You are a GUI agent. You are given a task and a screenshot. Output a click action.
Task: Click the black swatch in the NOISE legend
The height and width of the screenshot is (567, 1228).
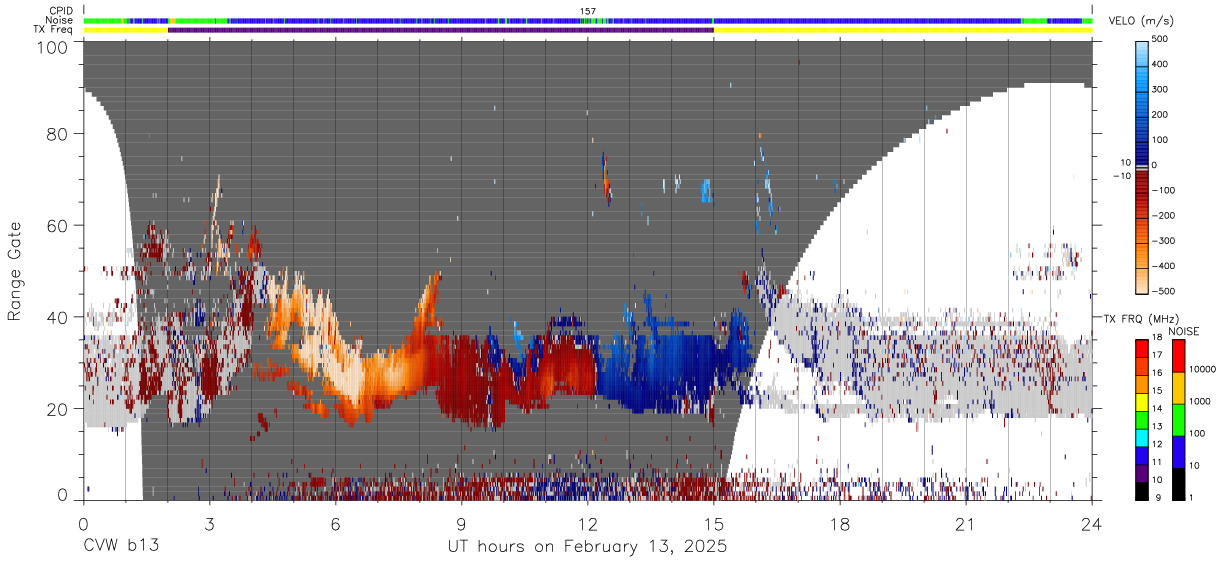(1178, 483)
